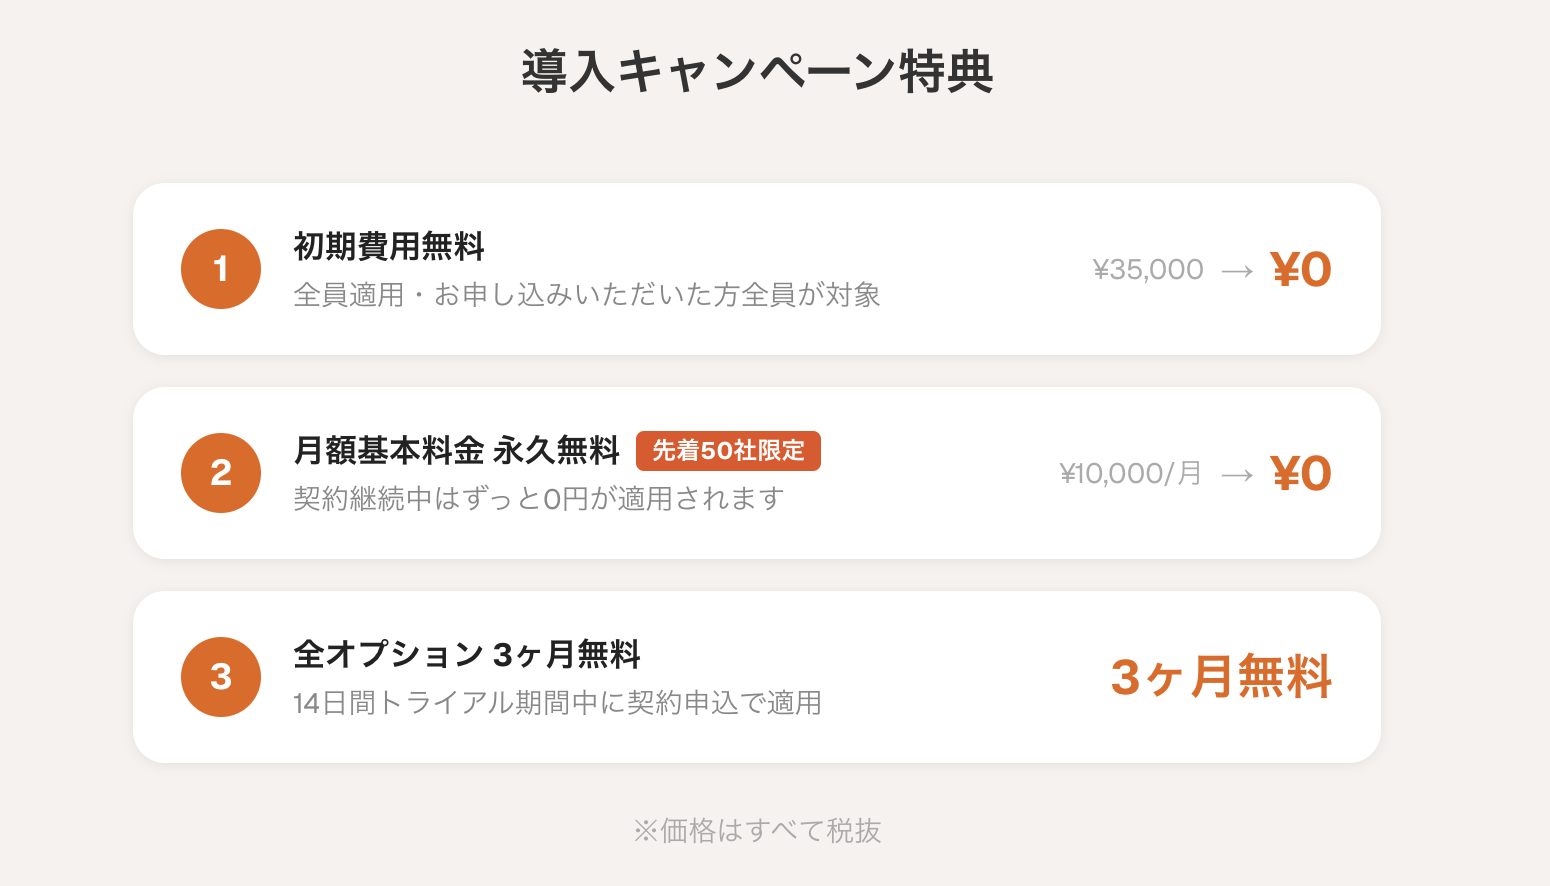
Task: Click the orange number 3 circle badge
Action: coord(221,677)
